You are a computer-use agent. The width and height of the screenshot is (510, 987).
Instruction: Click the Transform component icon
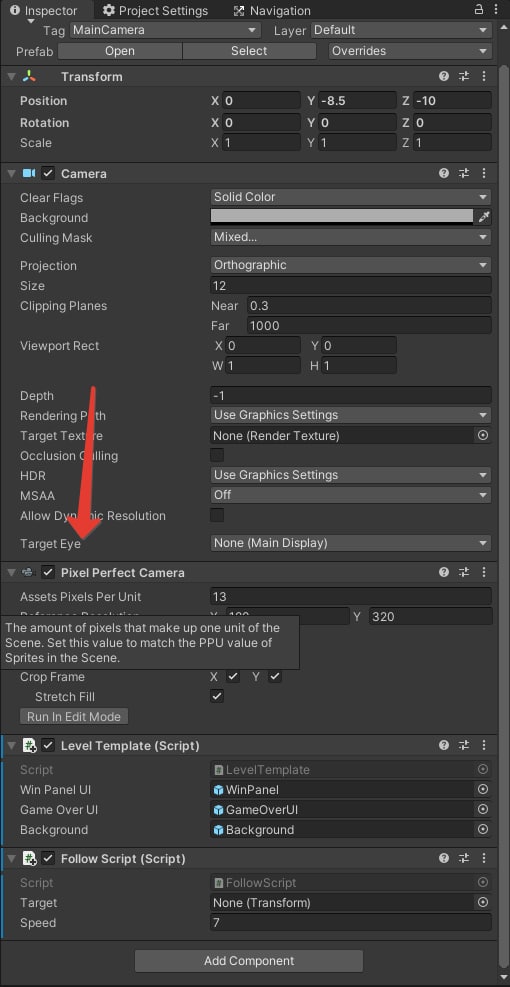pos(30,76)
